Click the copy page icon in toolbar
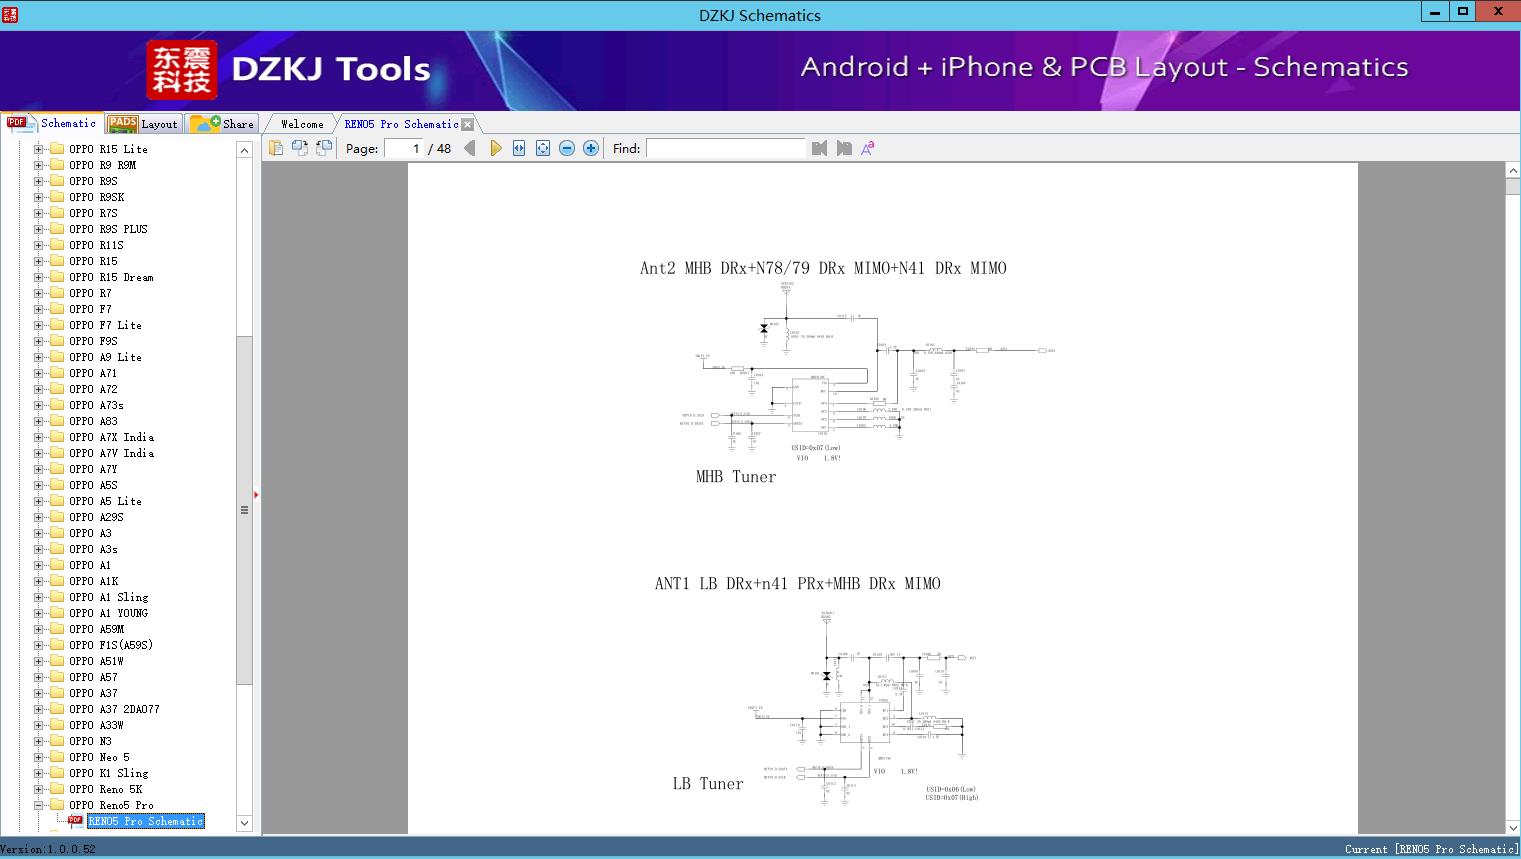This screenshot has height=859, width=1521. coord(276,148)
